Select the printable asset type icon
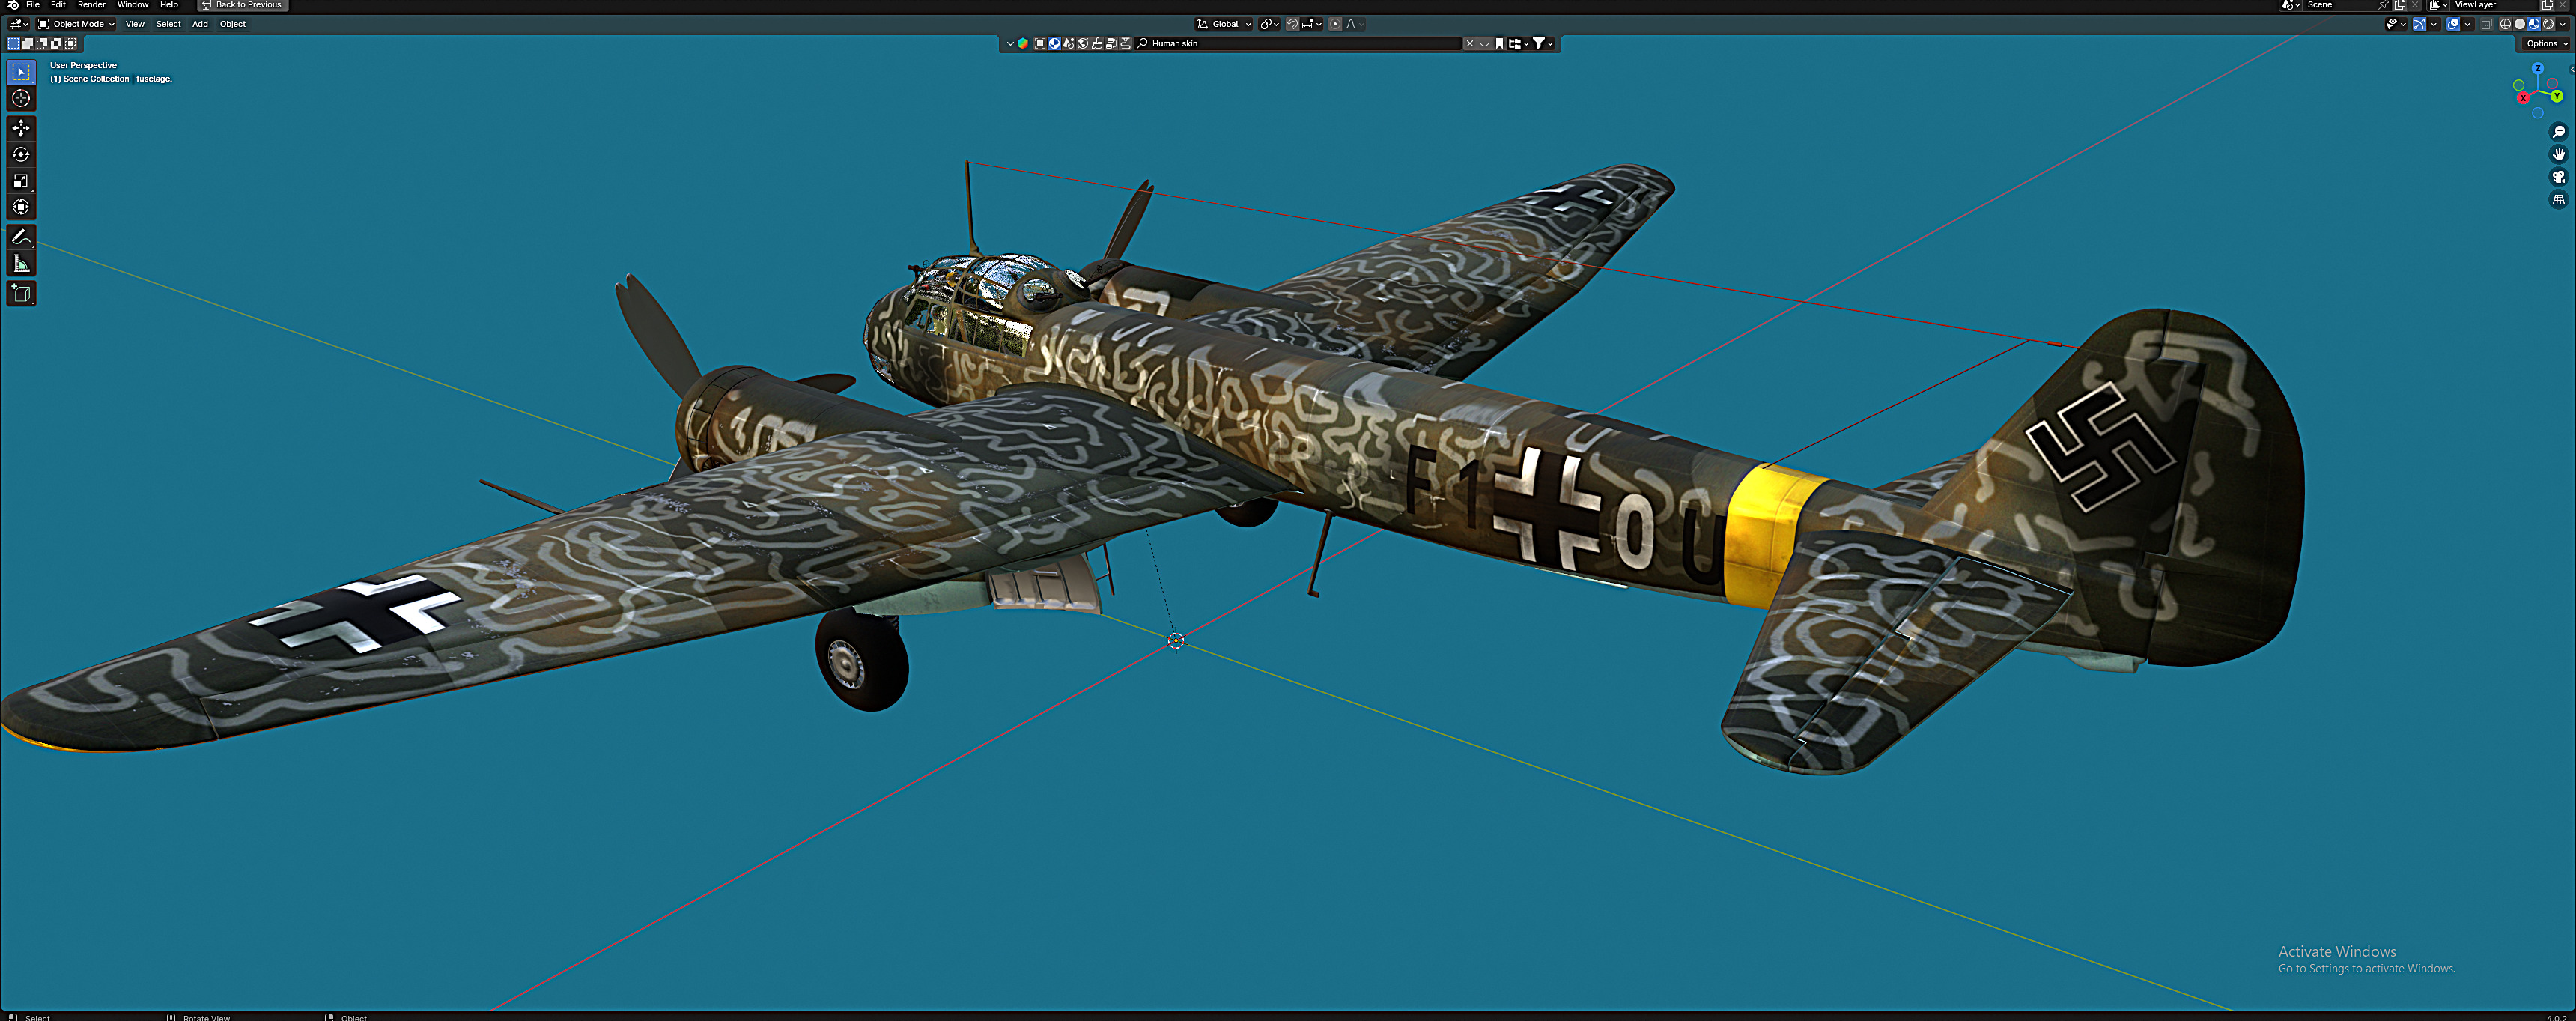Viewport: 2576px width, 1021px height. [1125, 44]
